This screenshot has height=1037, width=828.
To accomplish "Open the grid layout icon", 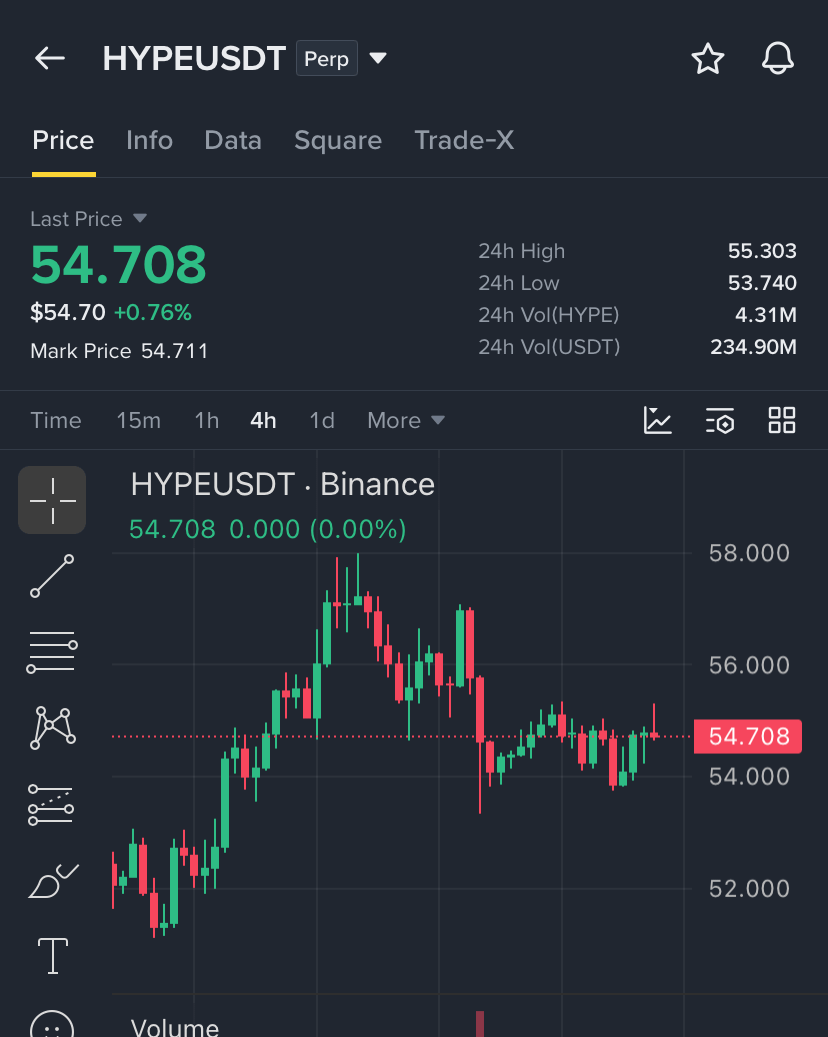I will coord(782,421).
